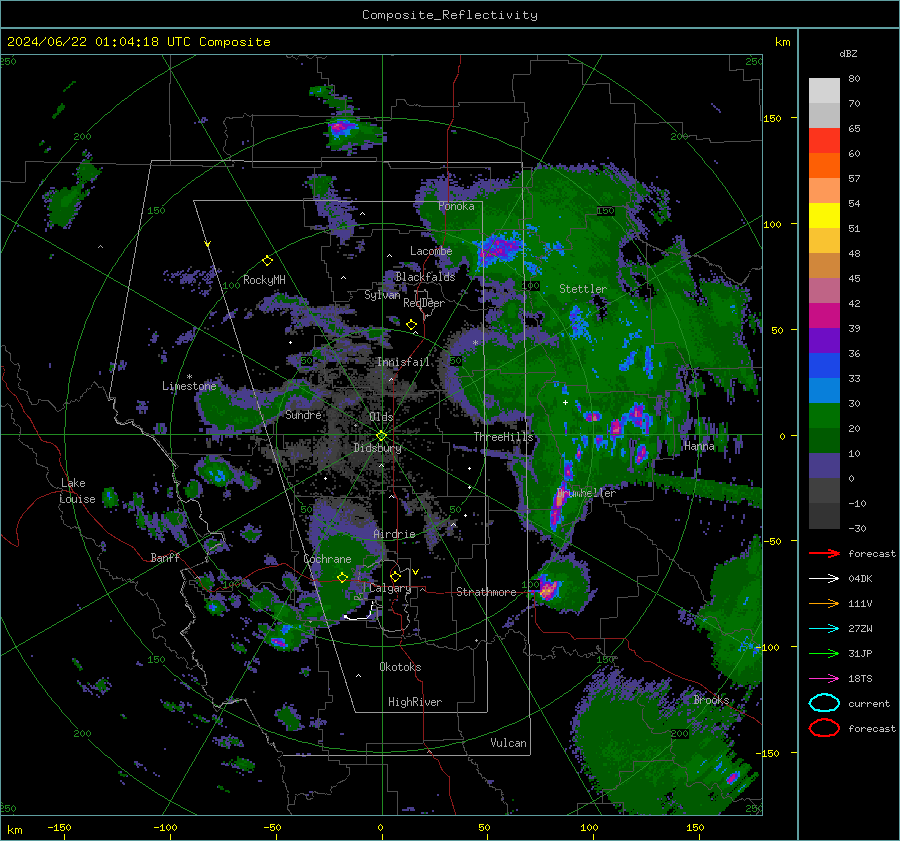Click the 'Olds' map label

(381, 416)
